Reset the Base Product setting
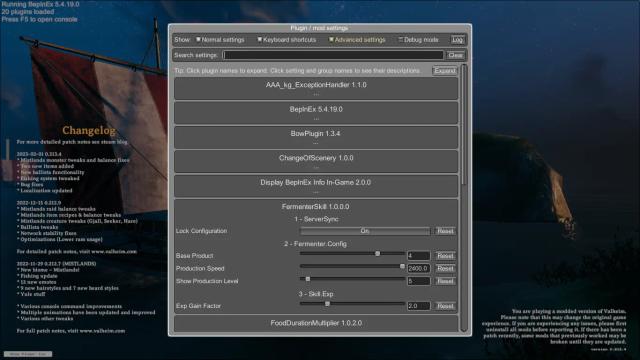The width and height of the screenshot is (640, 360). [445, 256]
